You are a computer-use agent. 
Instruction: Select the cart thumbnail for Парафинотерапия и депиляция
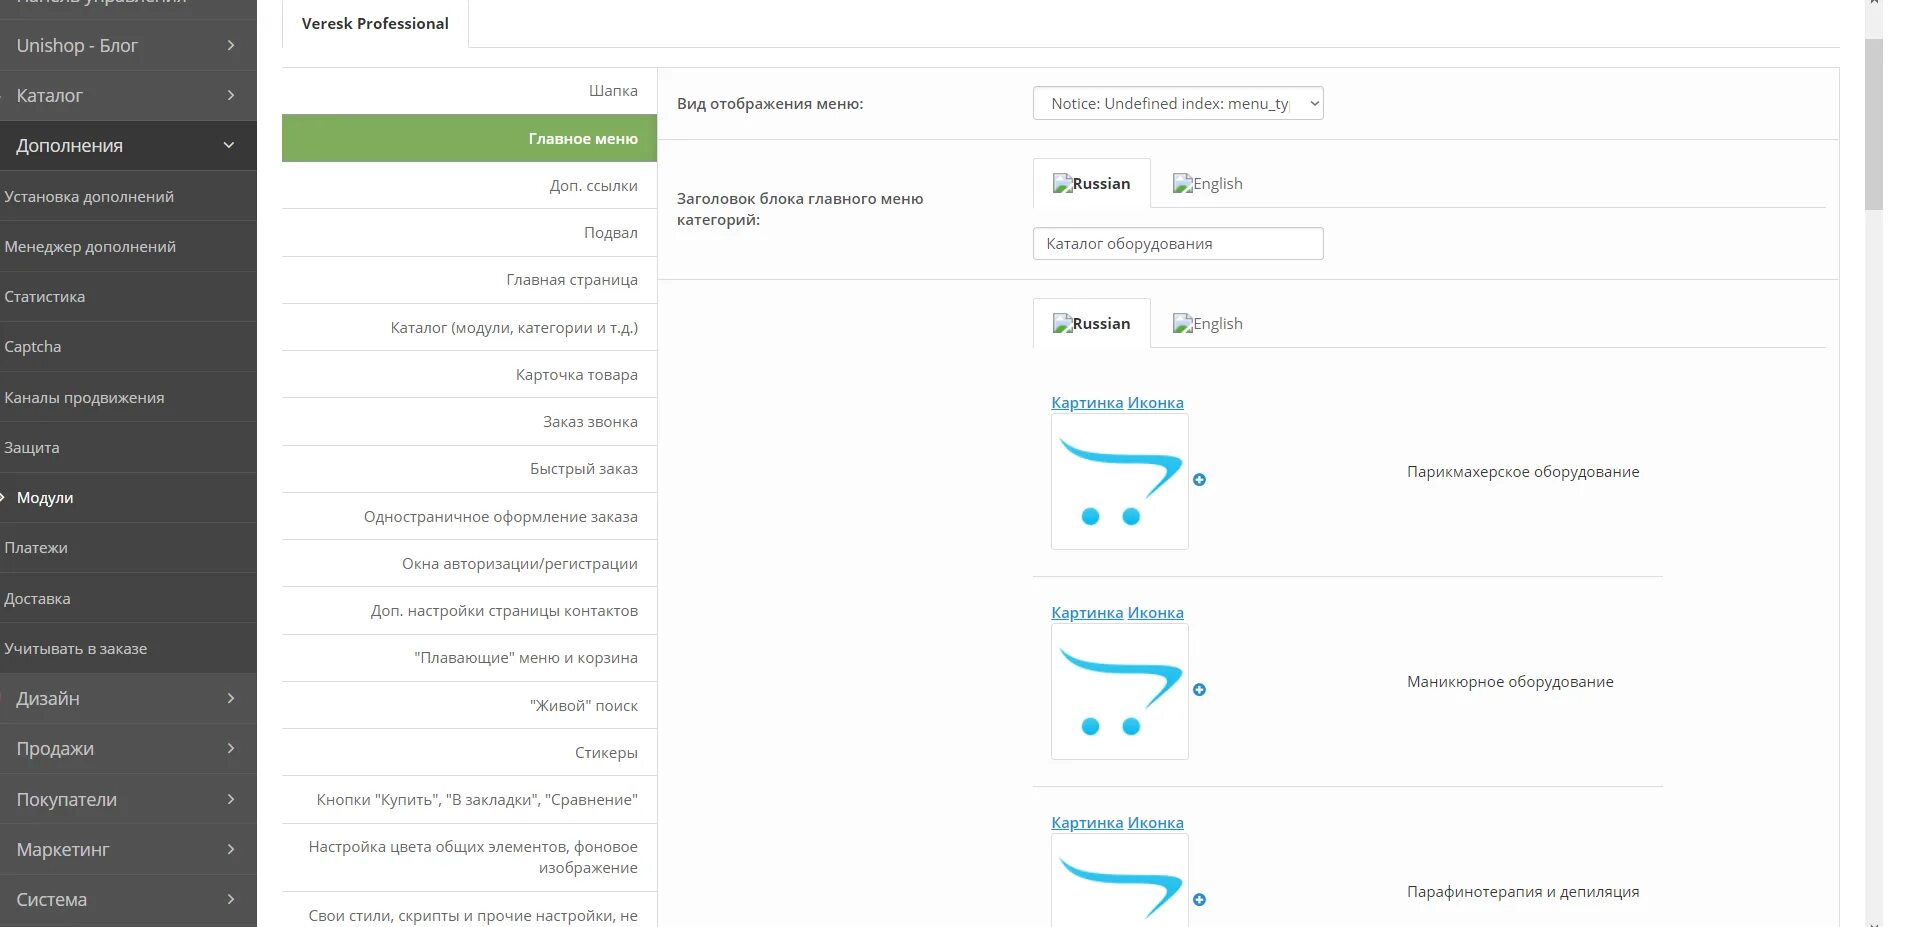(1120, 880)
